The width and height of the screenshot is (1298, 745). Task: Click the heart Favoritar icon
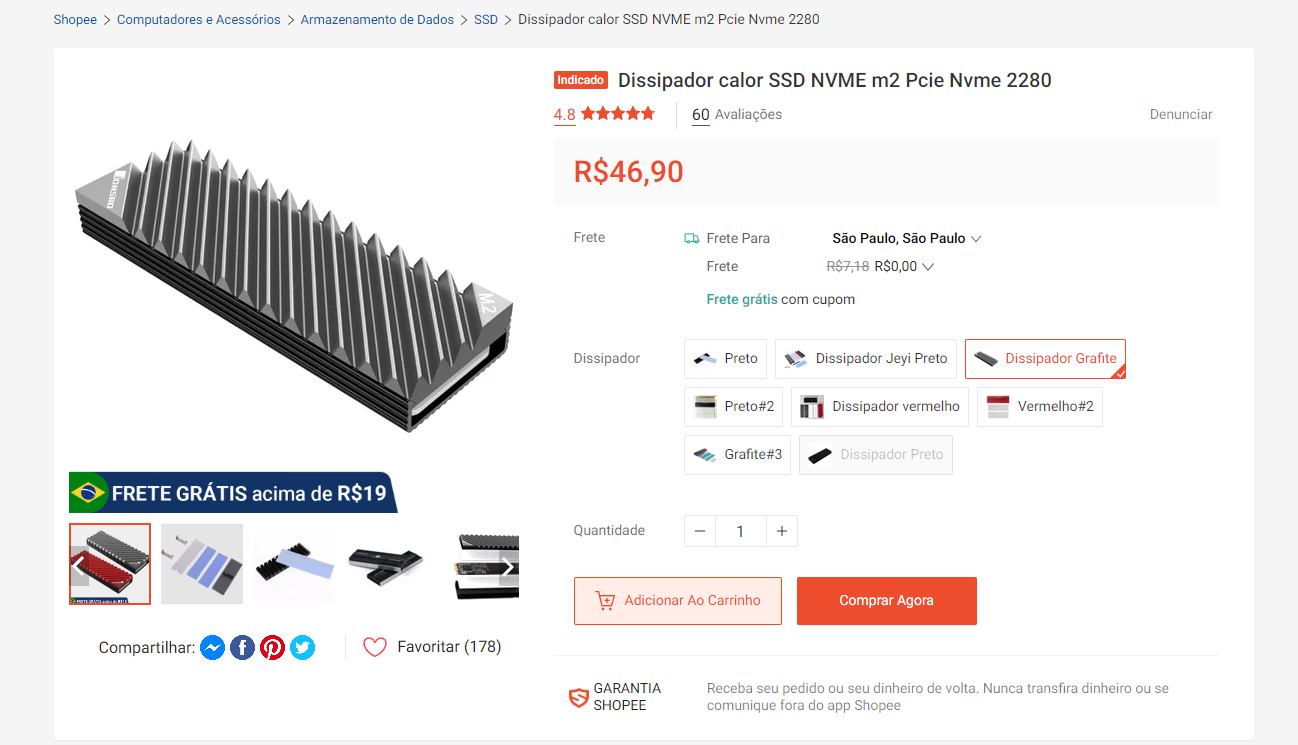point(375,647)
